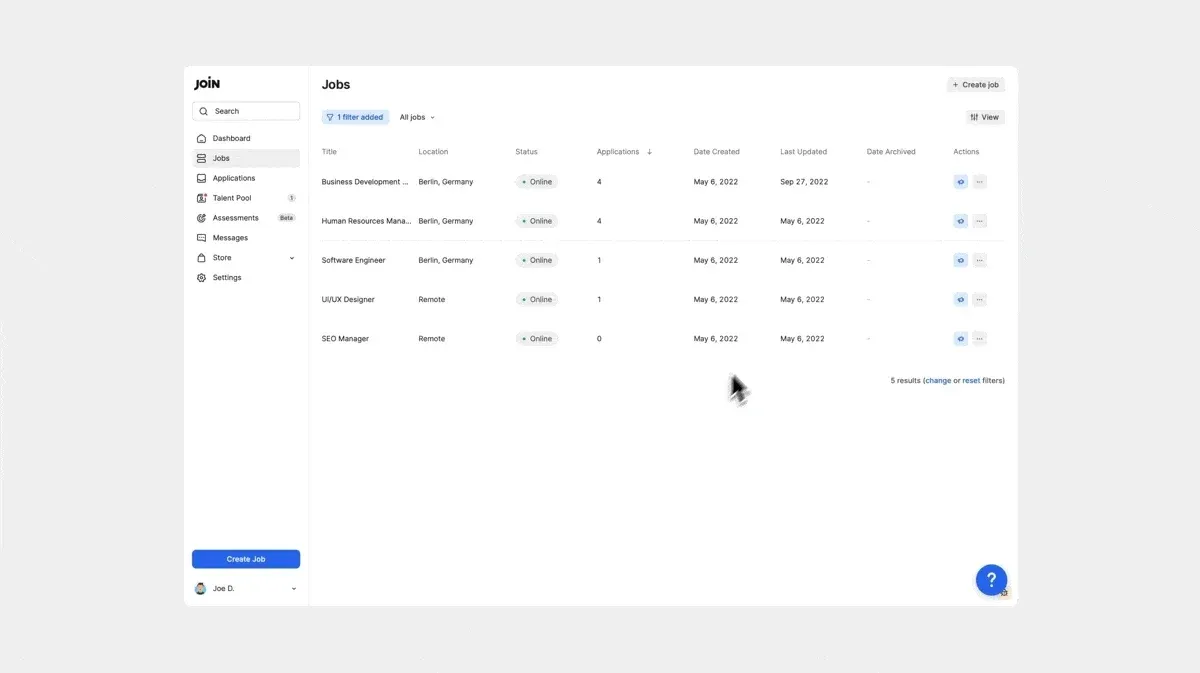This screenshot has height=673, width=1200.
Task: Click the Assessments target icon
Action: point(202,218)
